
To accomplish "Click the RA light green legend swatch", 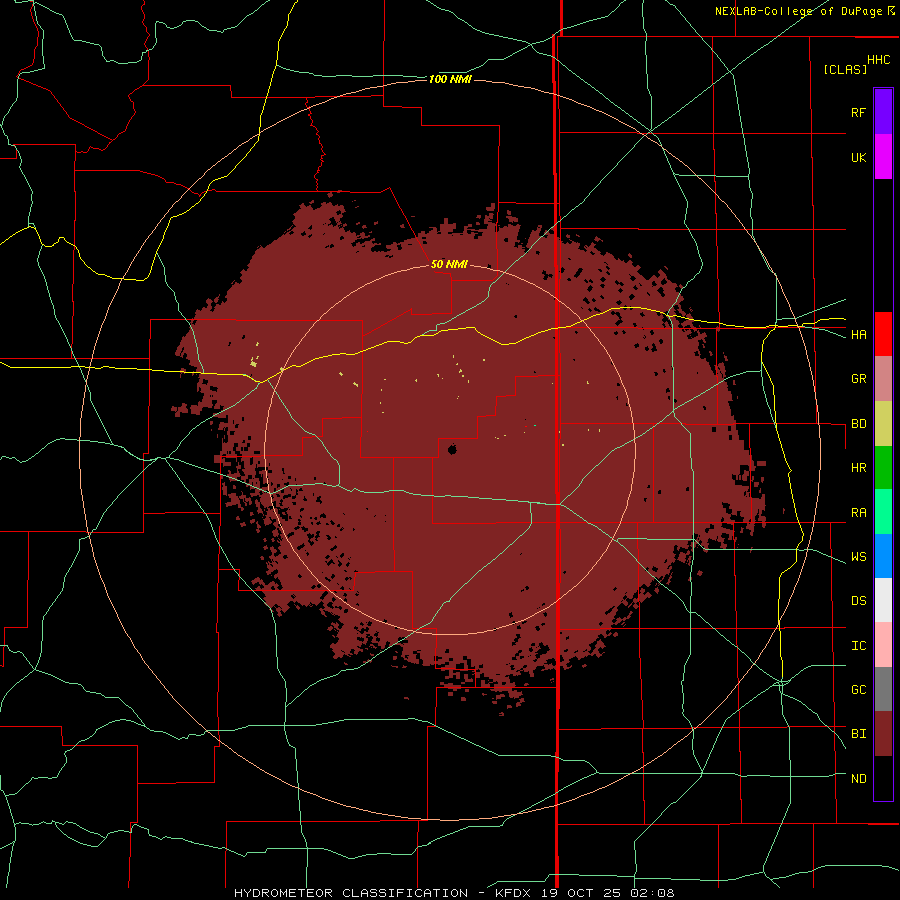I will (883, 512).
